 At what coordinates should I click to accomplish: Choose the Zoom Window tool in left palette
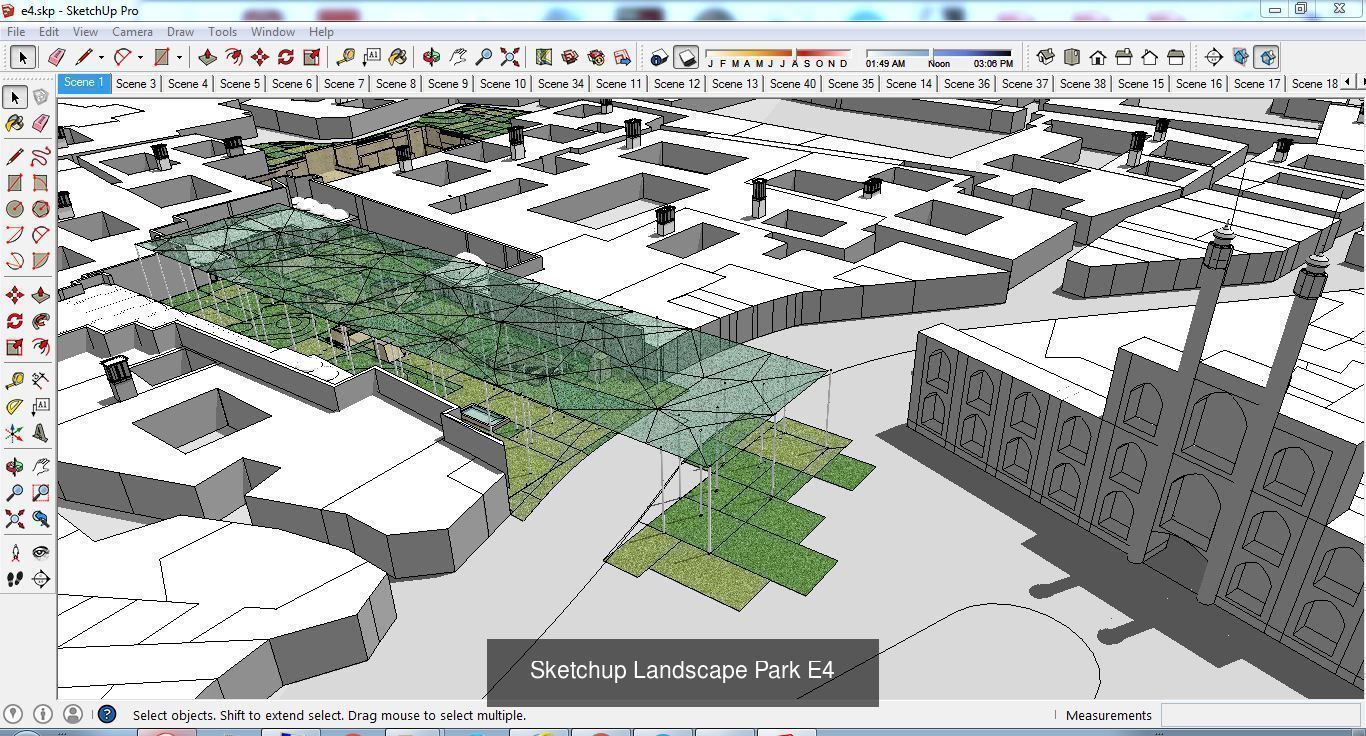pyautogui.click(x=40, y=492)
